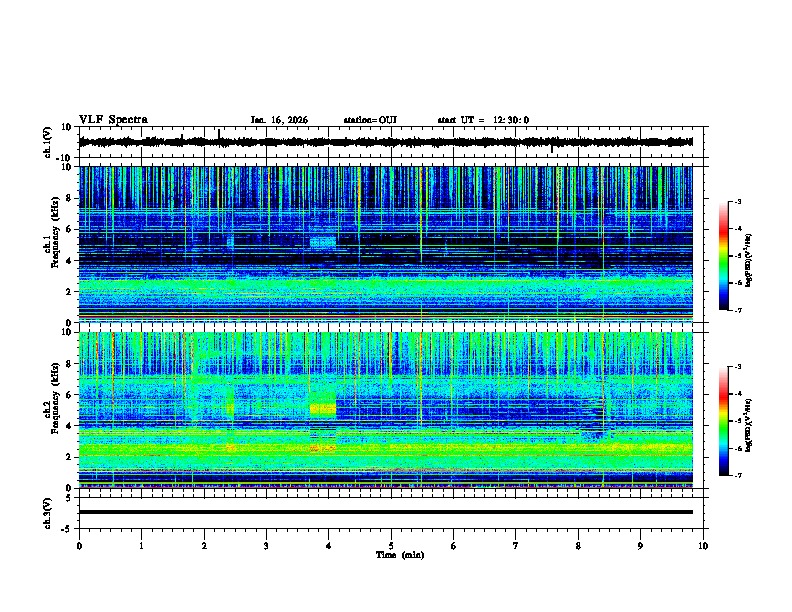Viewport: 792px width, 612px height.
Task: Click the 4 kHz tick of ch.1 spectrogram
Action: [x=70, y=261]
